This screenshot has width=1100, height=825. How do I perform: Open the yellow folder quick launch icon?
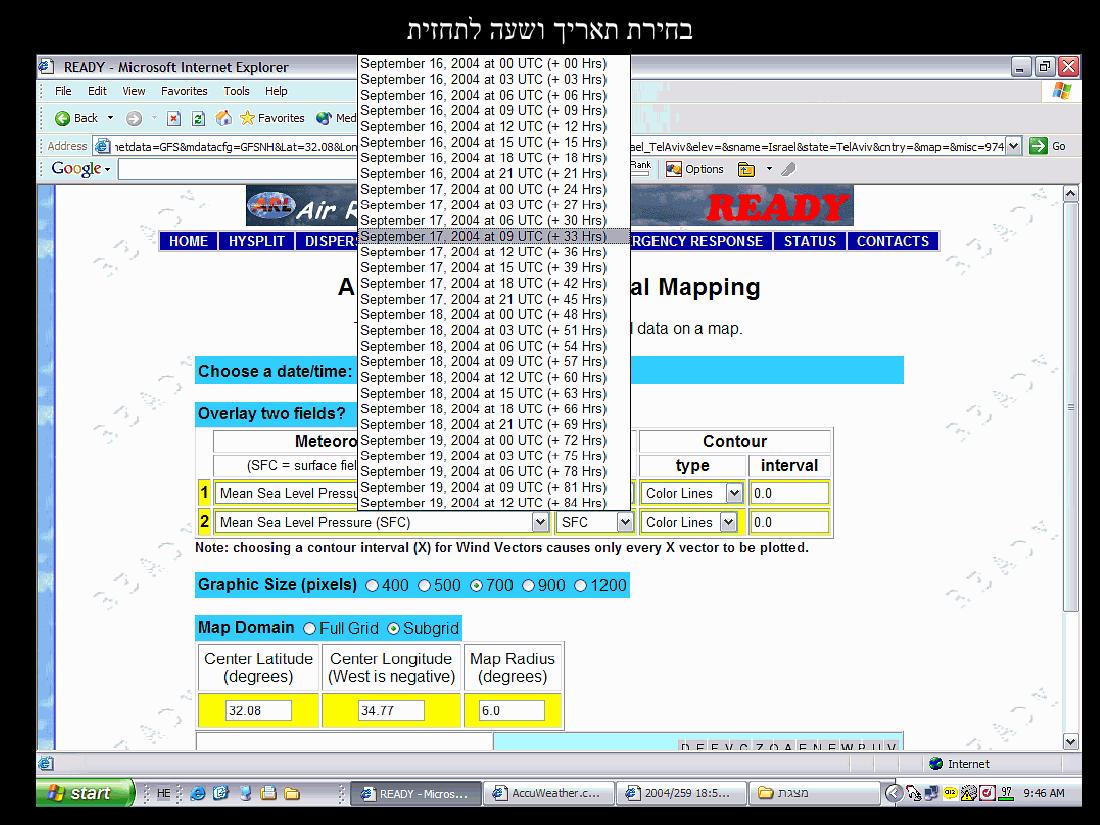pos(292,793)
